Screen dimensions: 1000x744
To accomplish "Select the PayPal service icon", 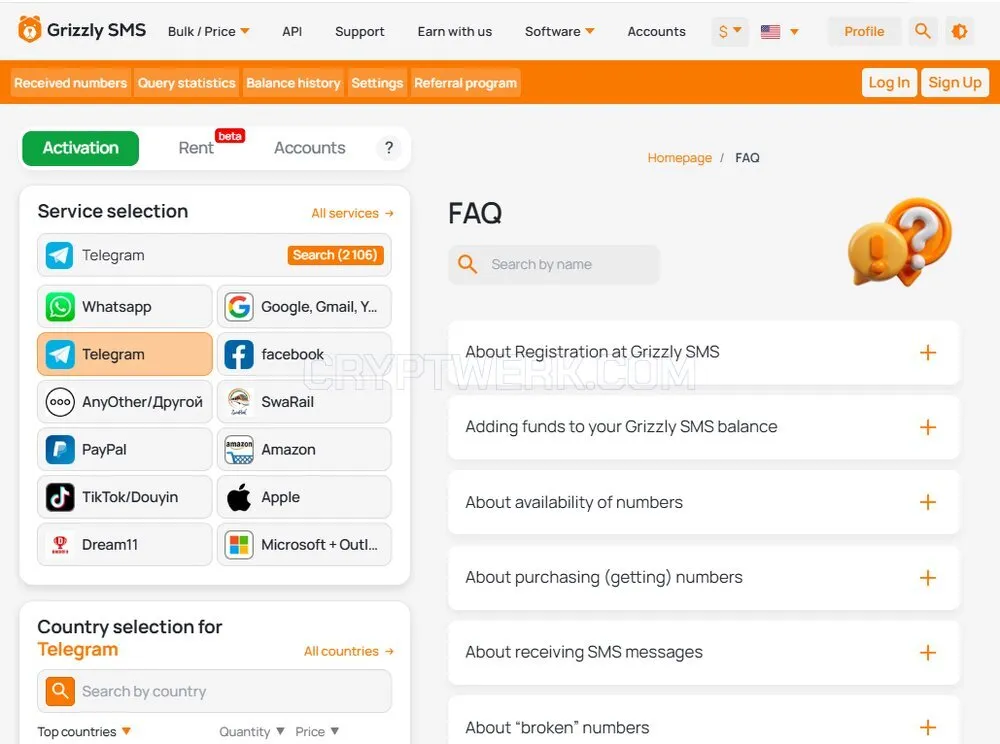I will 60,449.
